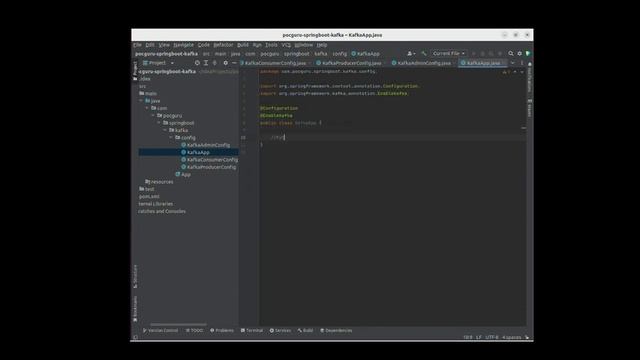The image size is (640, 360).
Task: Open the Window menu
Action: [304, 45]
